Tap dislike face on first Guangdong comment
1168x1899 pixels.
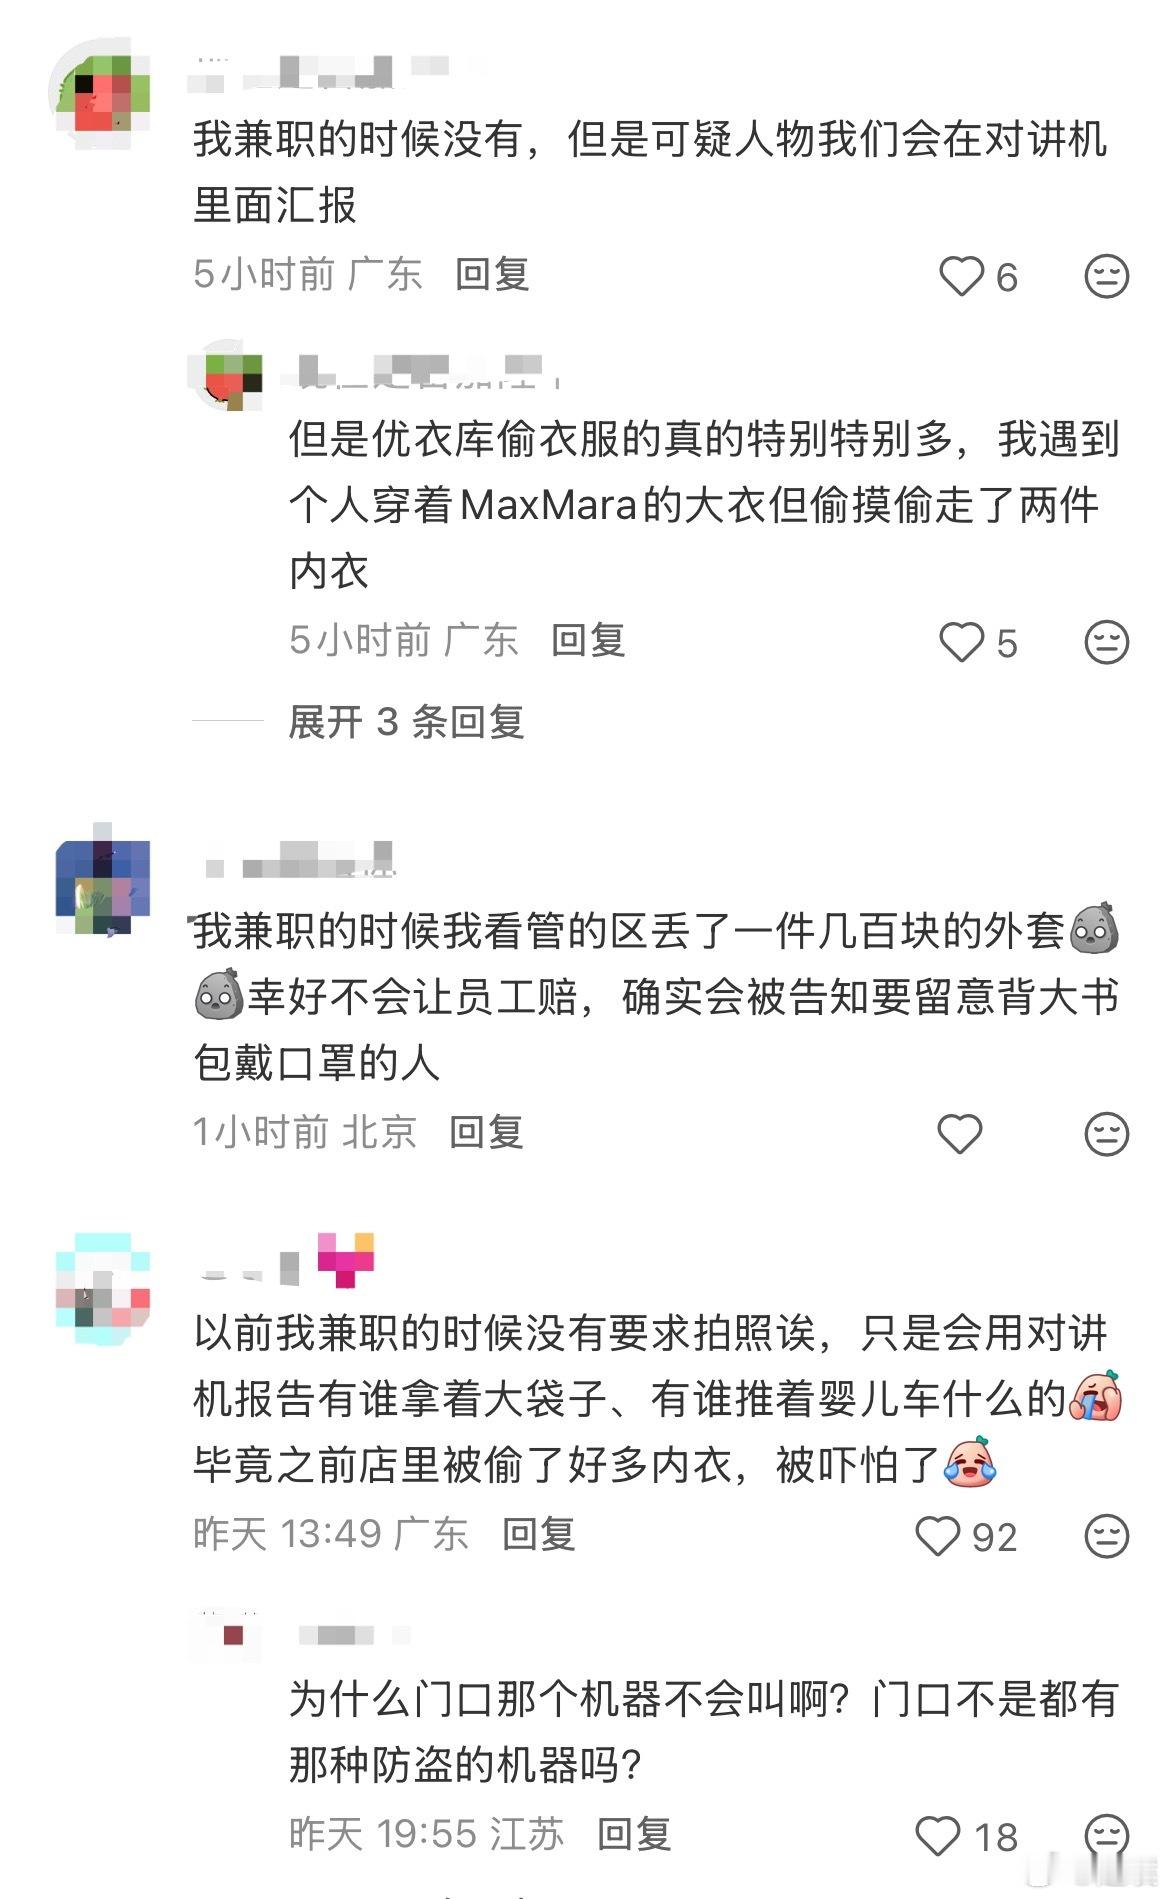1106,276
